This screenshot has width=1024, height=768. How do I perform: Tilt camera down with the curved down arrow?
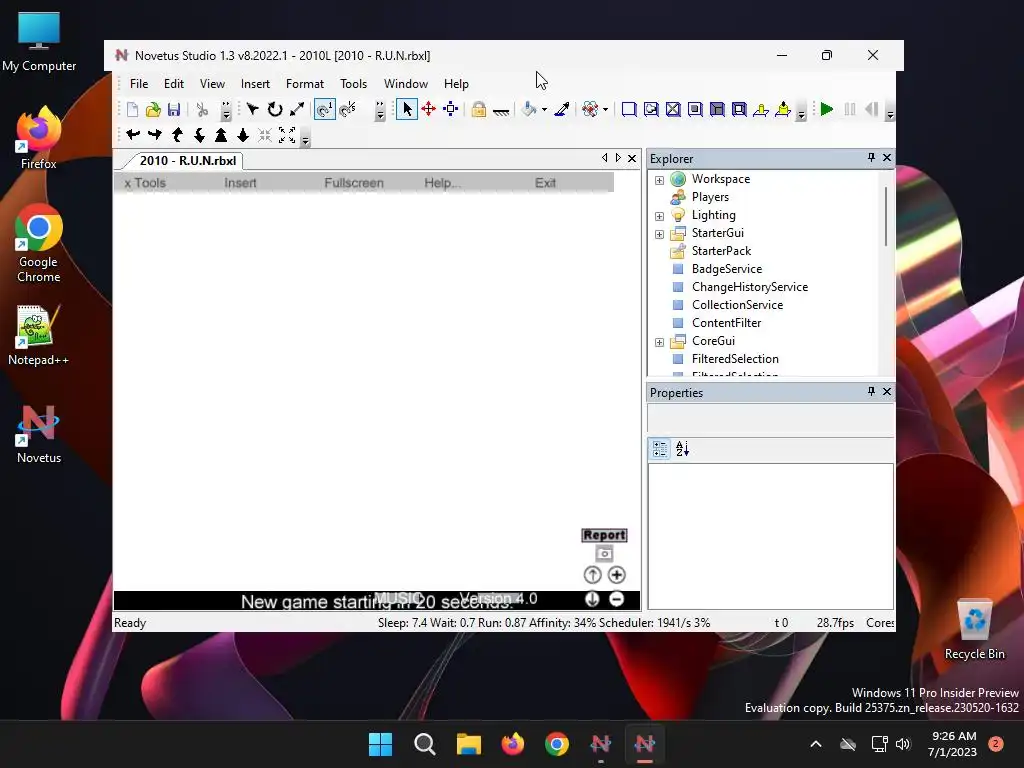point(199,135)
